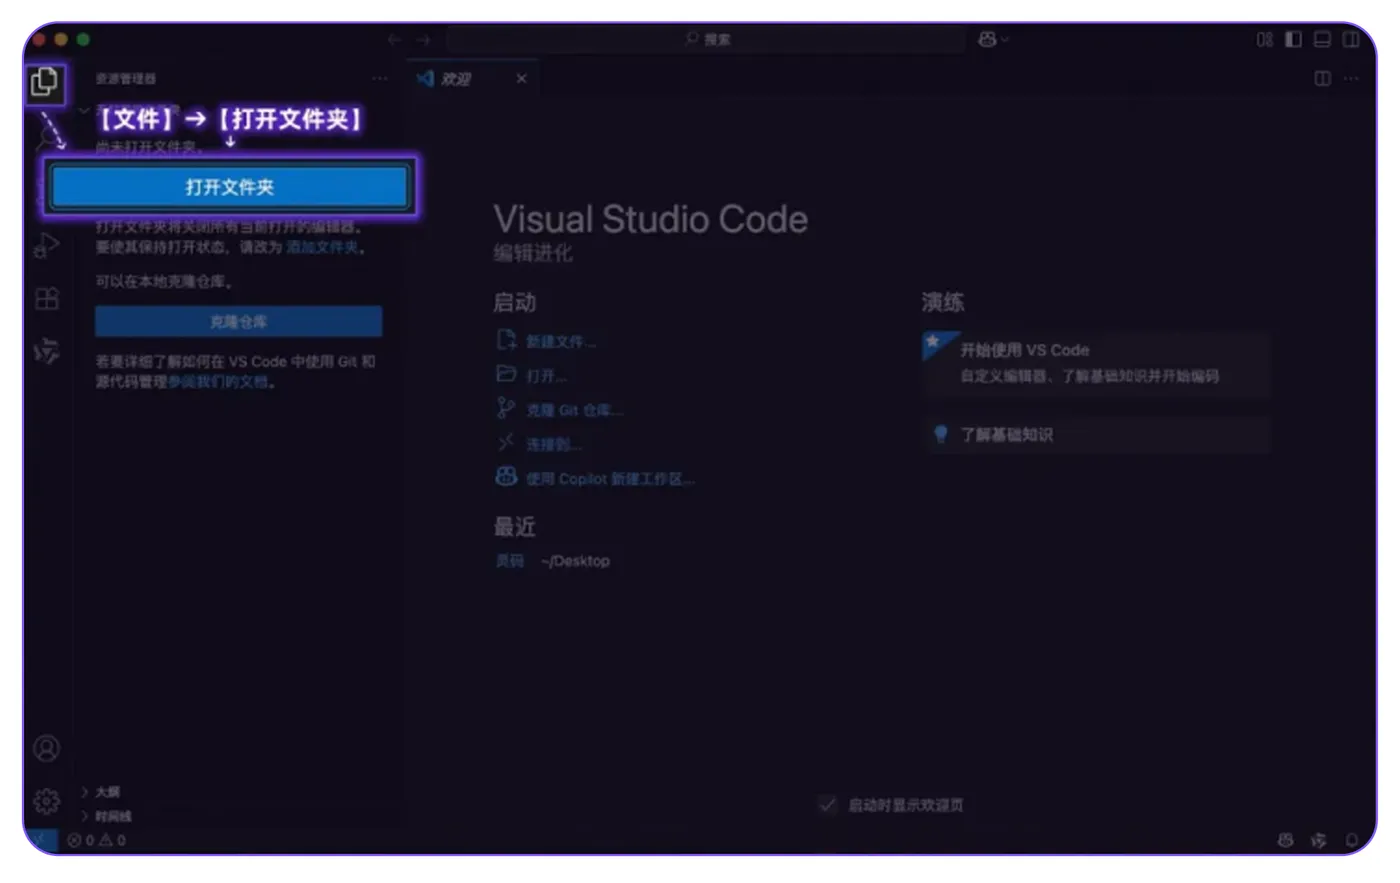Click the errors and warnings status indicator

(x=97, y=840)
